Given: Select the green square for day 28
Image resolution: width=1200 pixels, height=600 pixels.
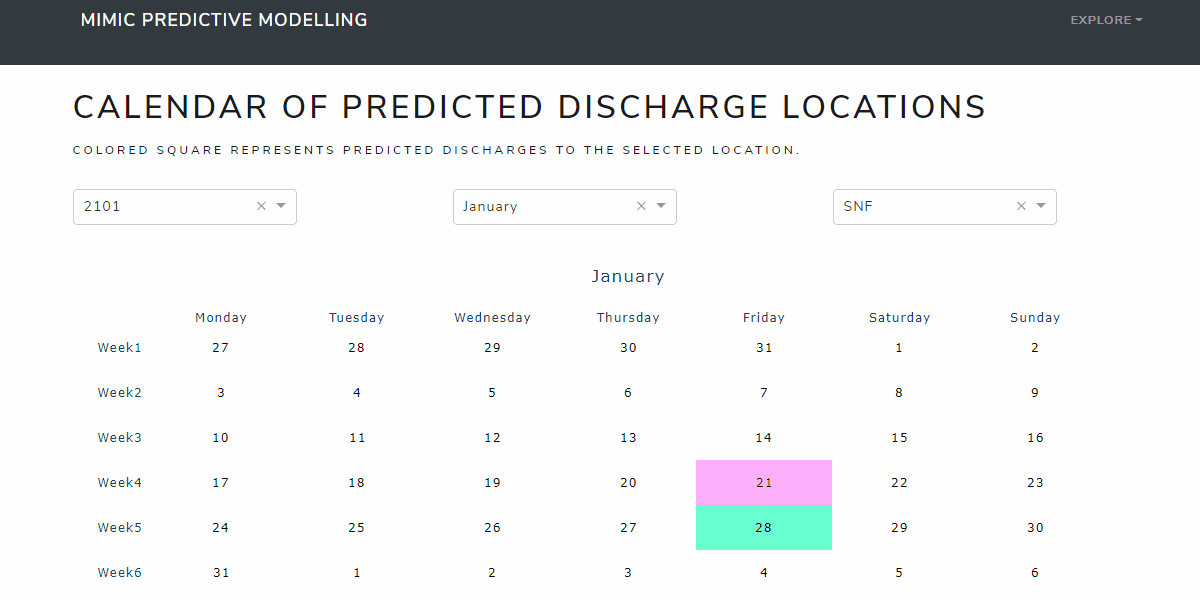Looking at the screenshot, I should (764, 527).
